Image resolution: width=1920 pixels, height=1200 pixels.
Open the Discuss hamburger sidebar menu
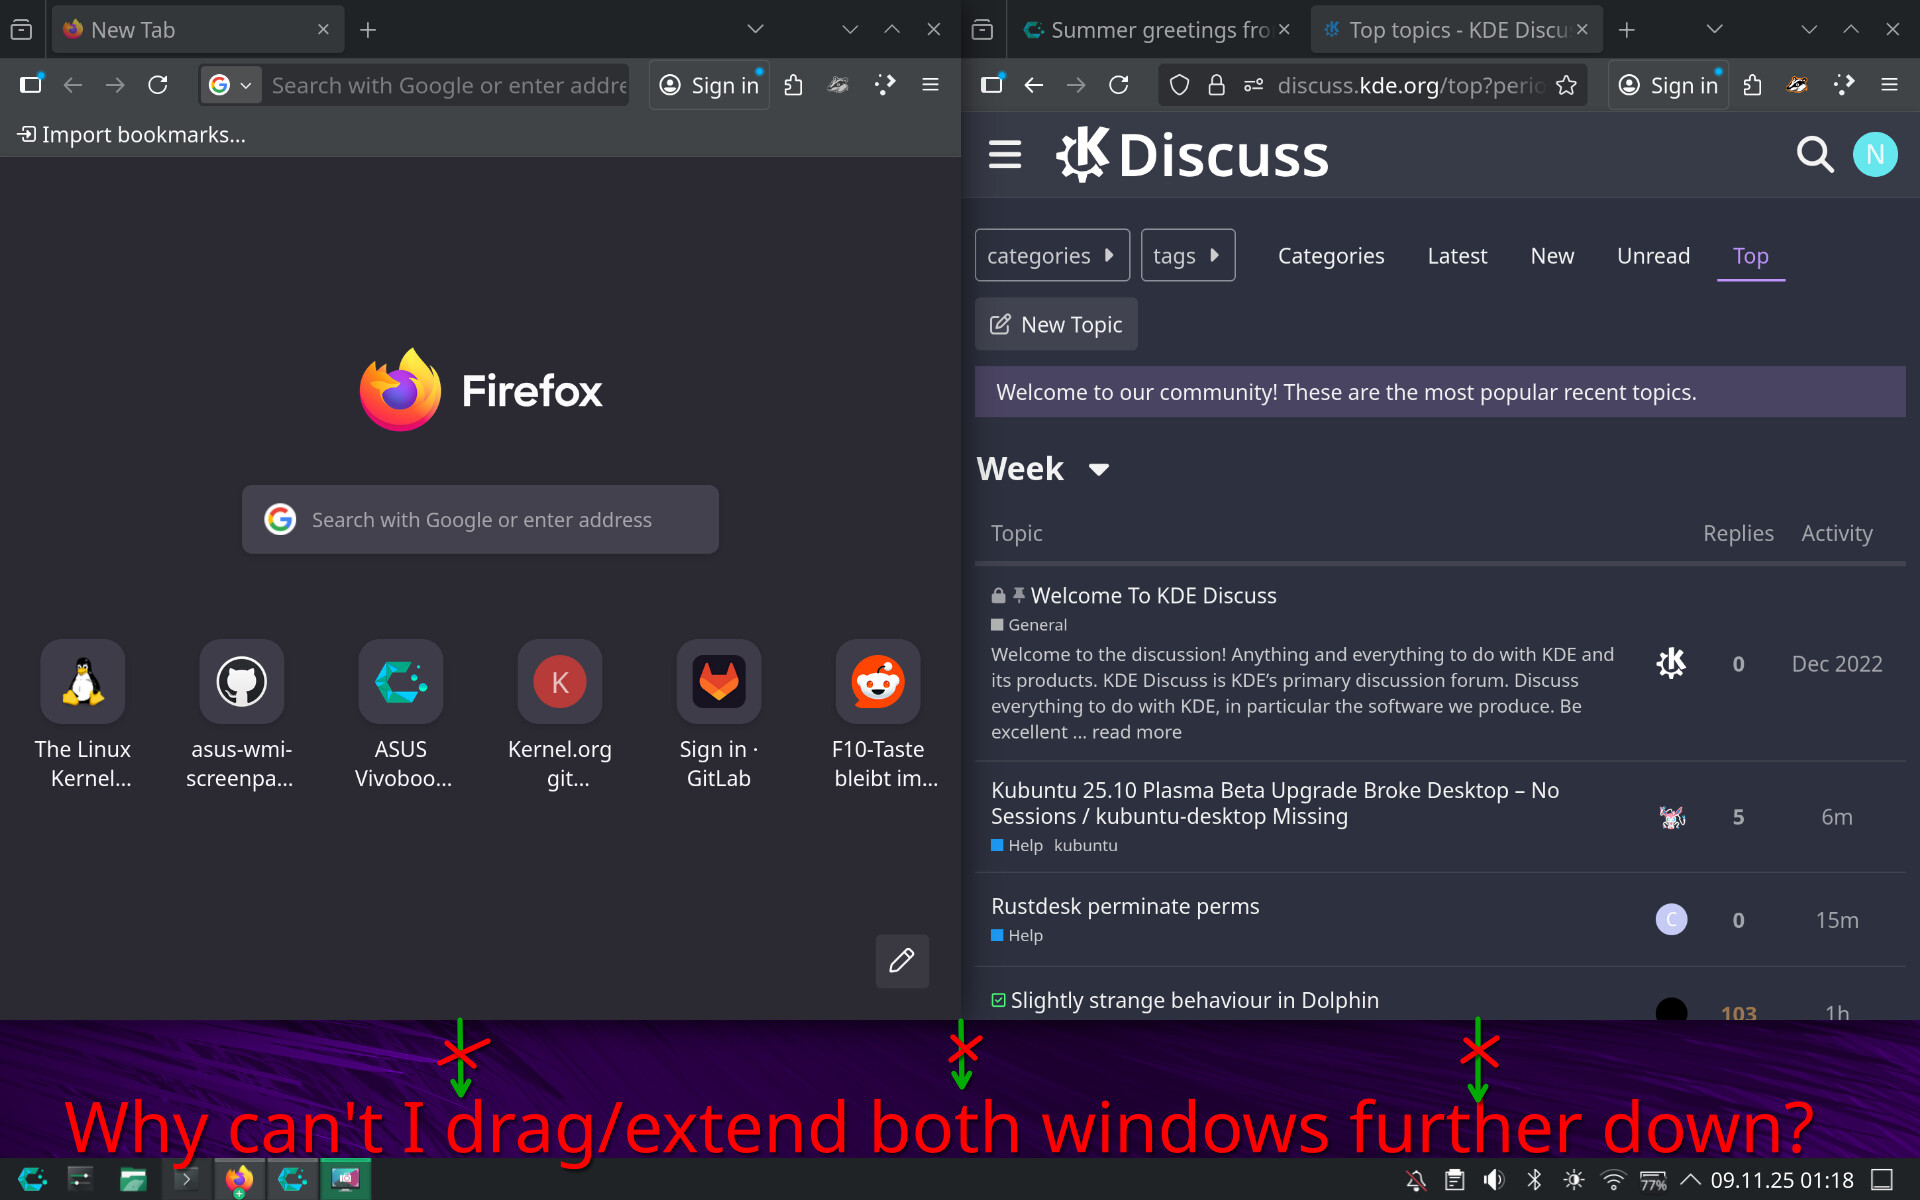[1004, 155]
